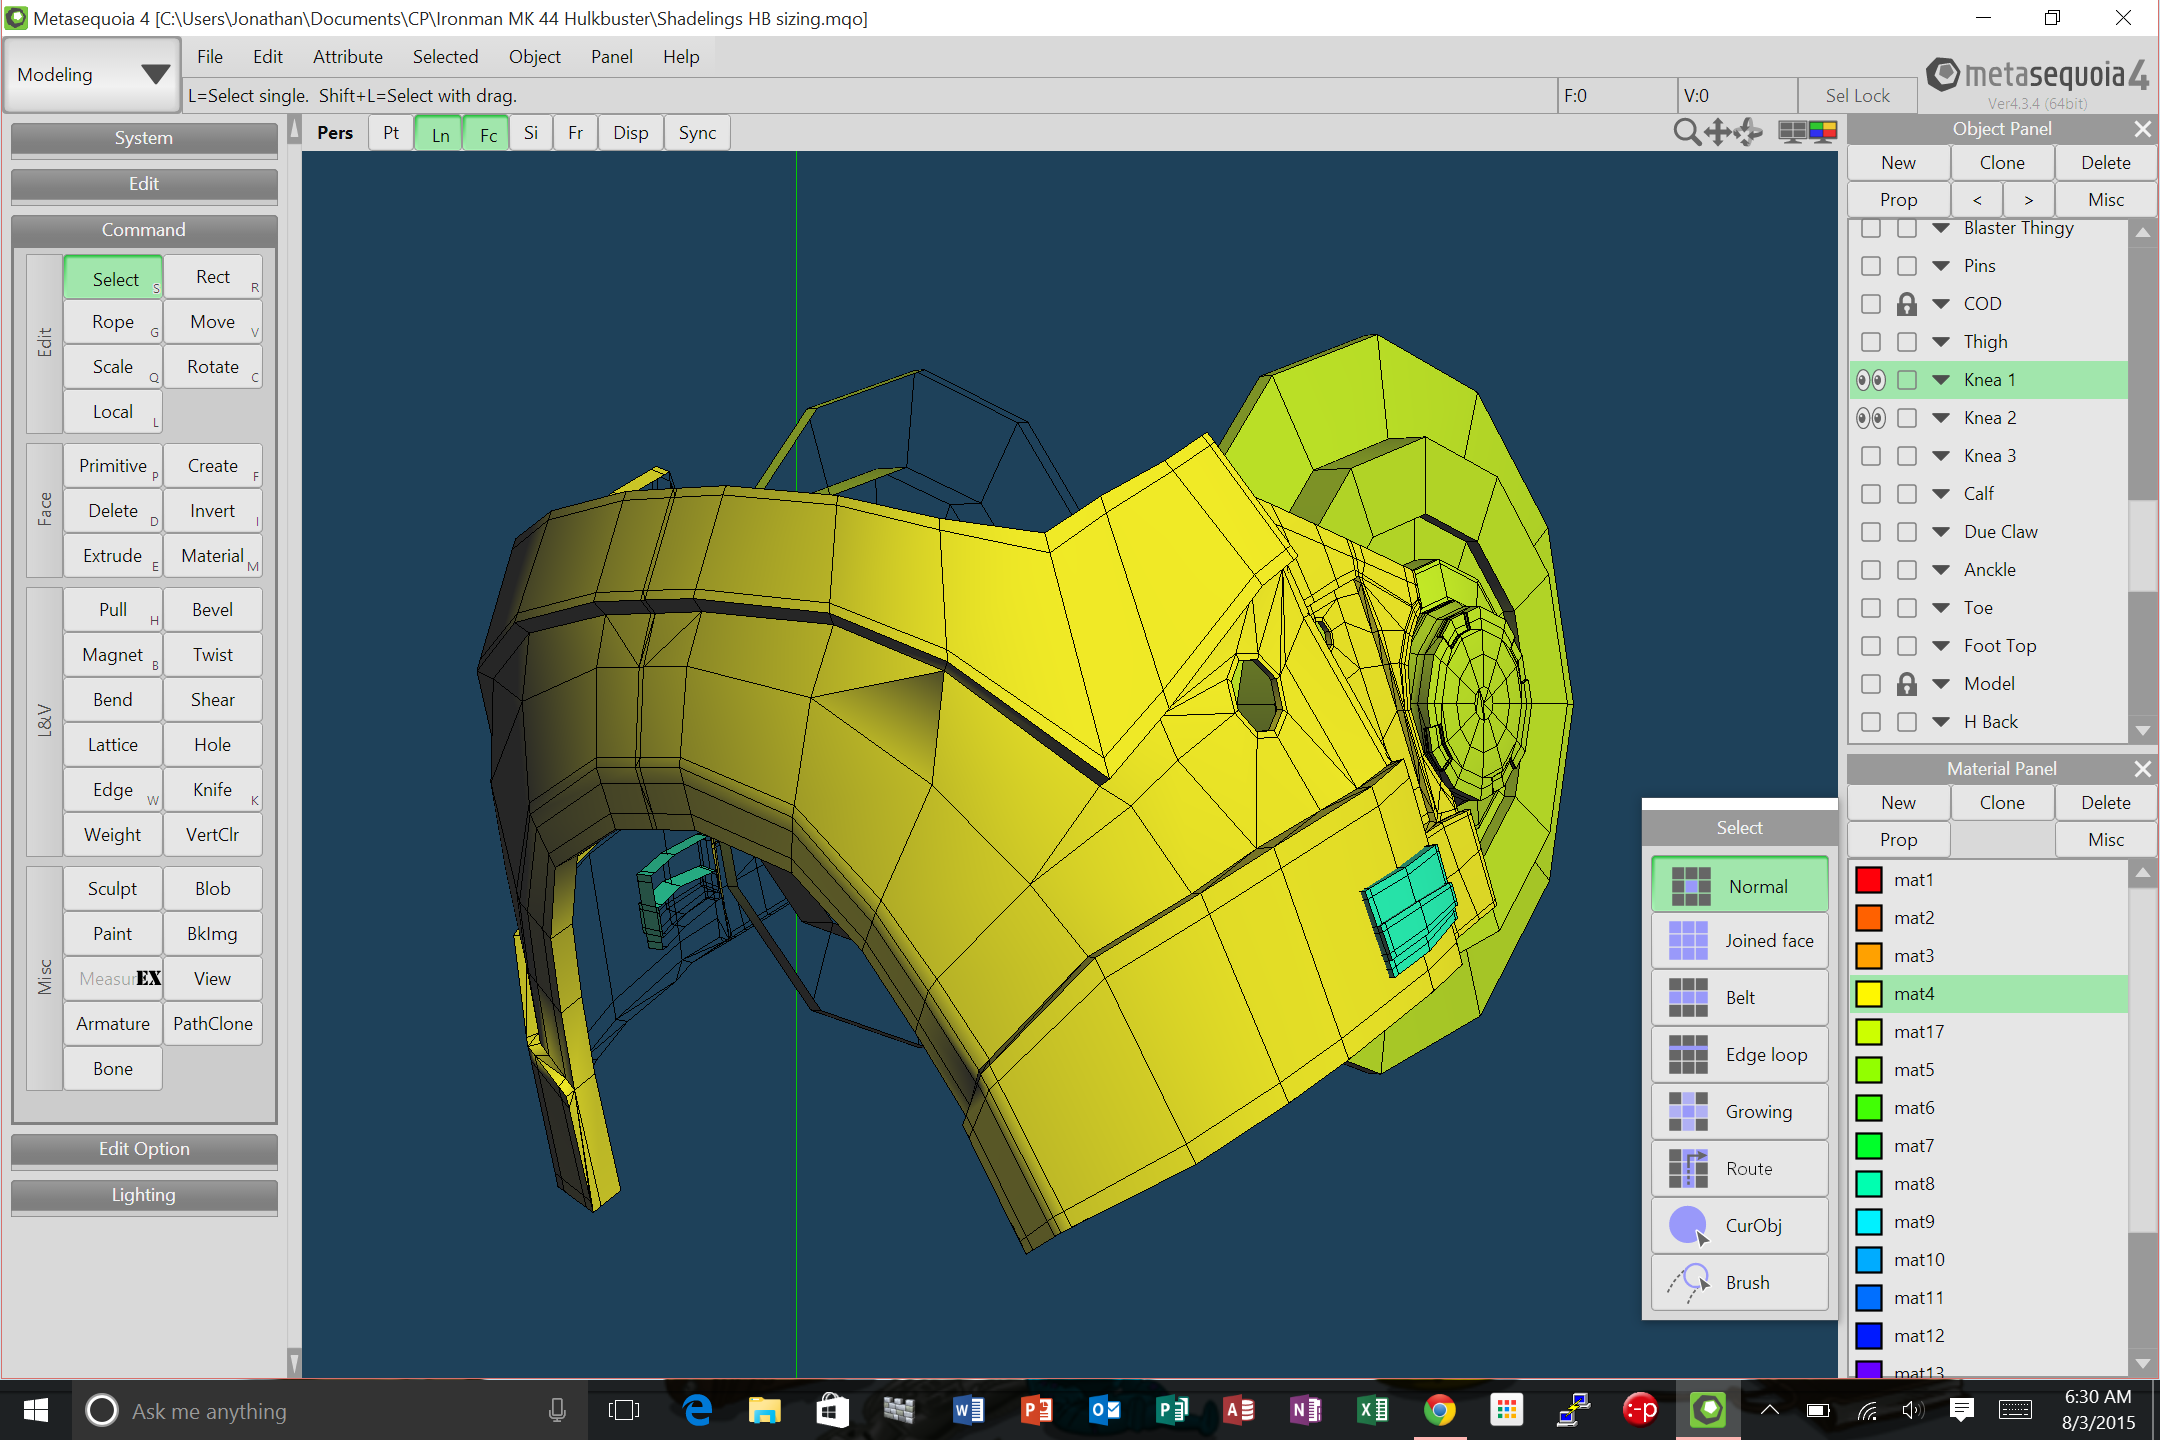This screenshot has width=2160, height=1440.
Task: Expand the Lighting section
Action: (x=144, y=1195)
